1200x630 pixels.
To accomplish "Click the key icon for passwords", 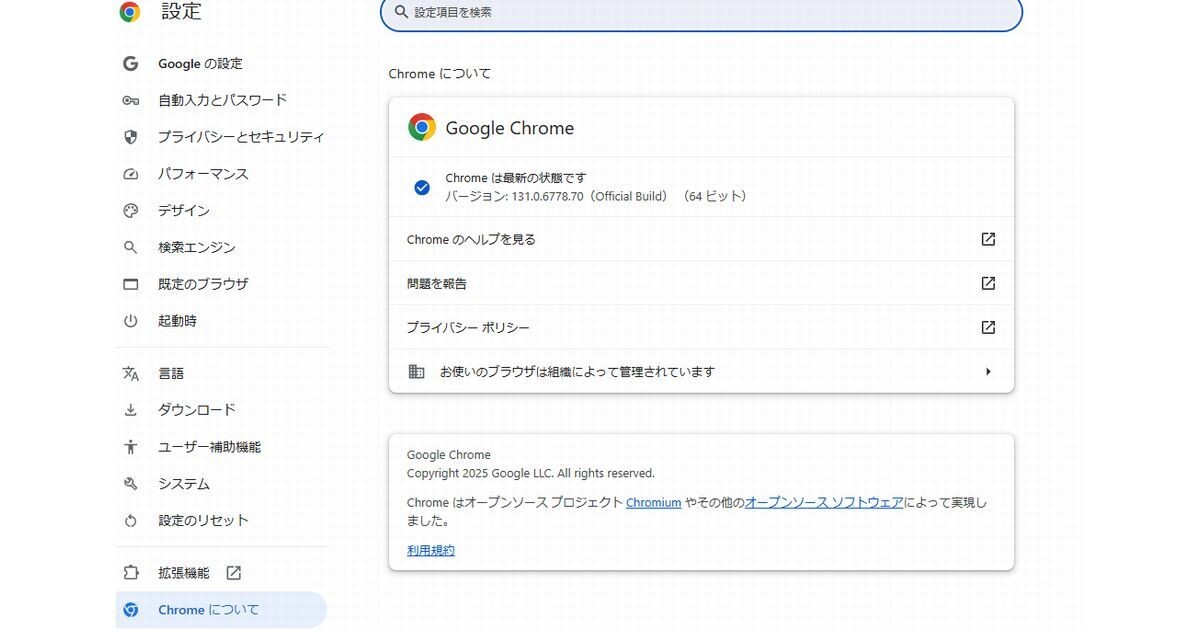I will pos(130,100).
